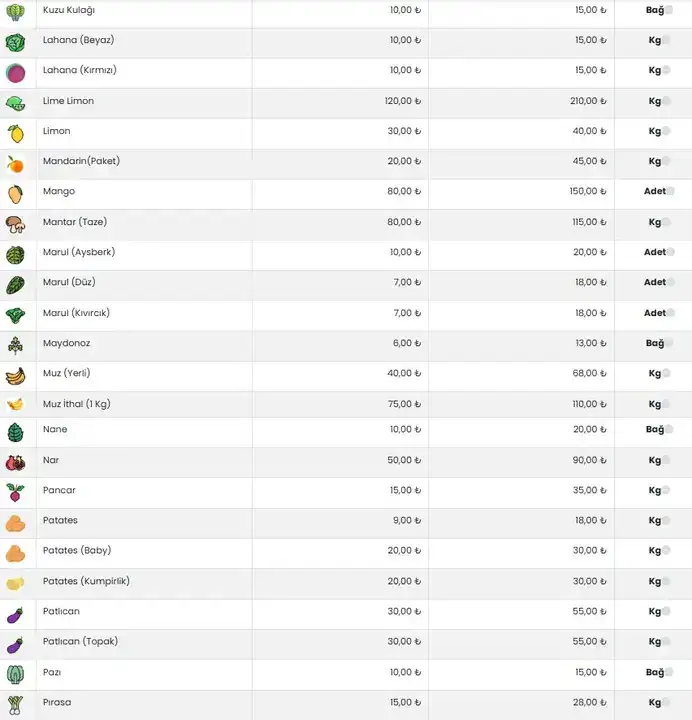Click the lime icon beside Lime Limon
The height and width of the screenshot is (720, 692).
15,104
